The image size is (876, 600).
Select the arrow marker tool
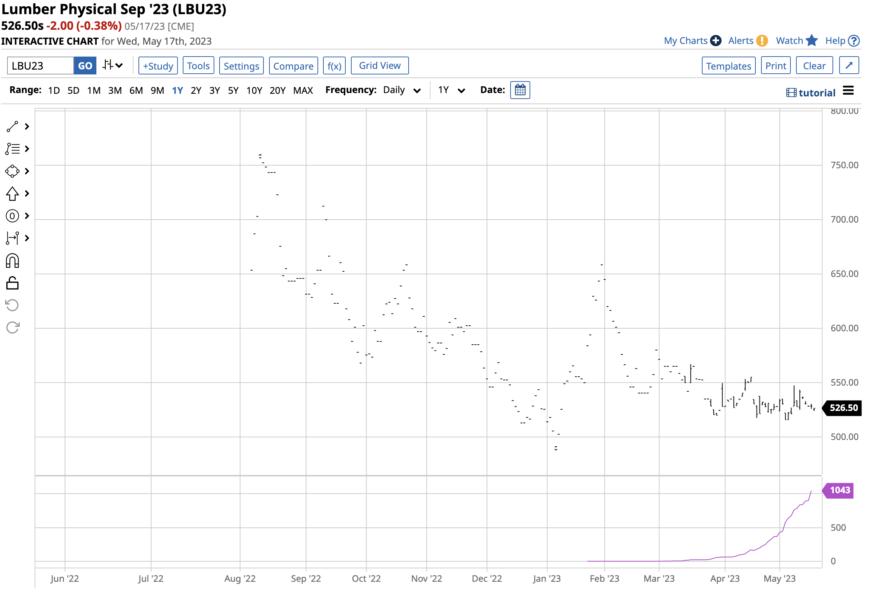tap(12, 193)
